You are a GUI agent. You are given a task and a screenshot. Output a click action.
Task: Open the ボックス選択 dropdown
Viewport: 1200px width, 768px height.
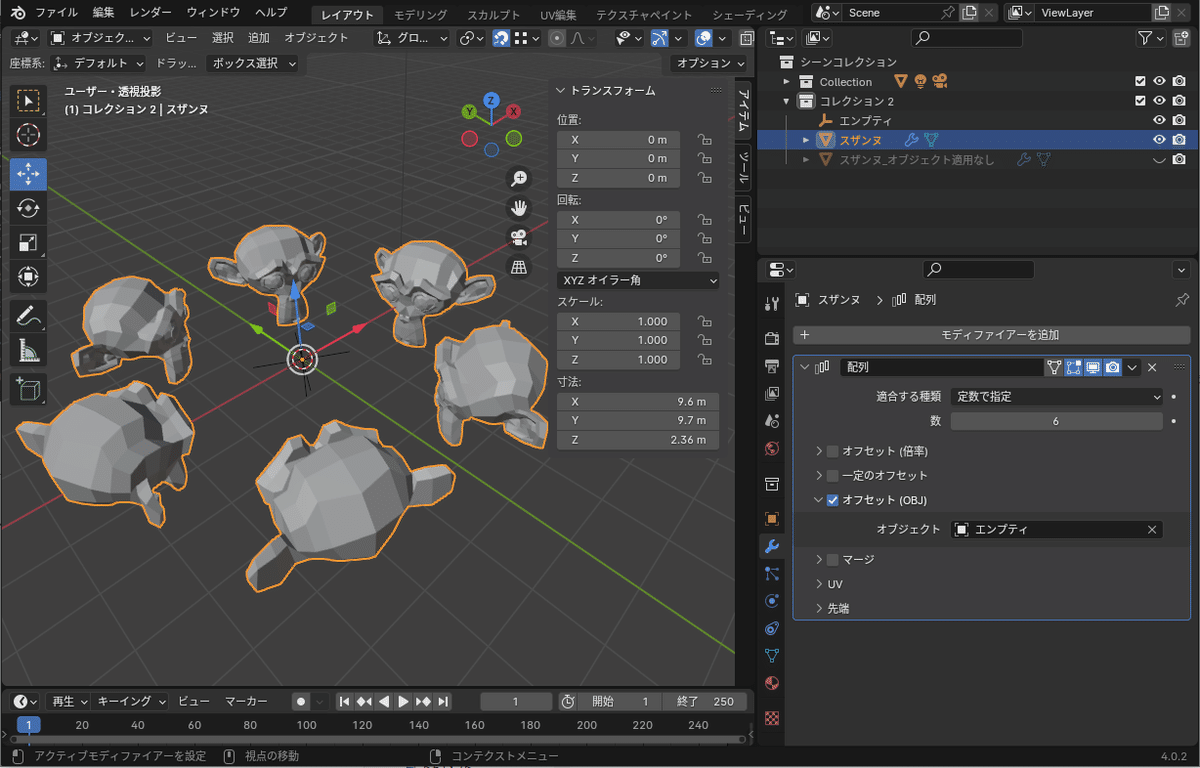pyautogui.click(x=253, y=63)
